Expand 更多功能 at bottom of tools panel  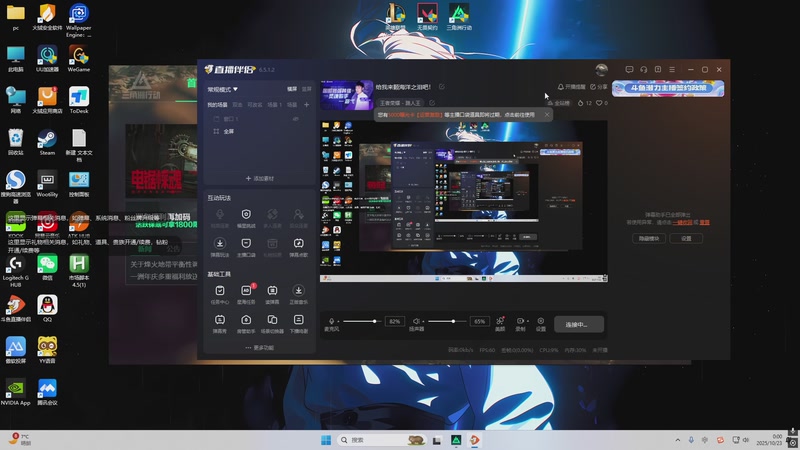coord(259,347)
